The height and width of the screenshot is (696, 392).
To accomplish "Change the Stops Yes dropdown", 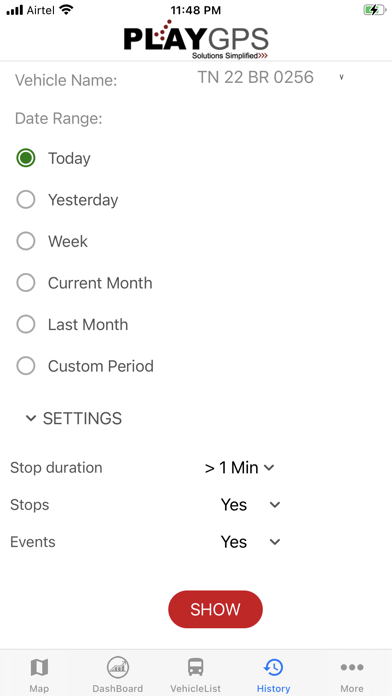I will click(250, 505).
